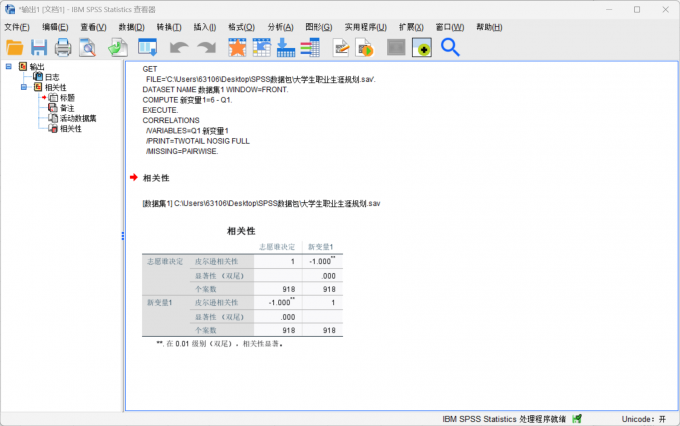Click the [数据集1] file path line in output
Image resolution: width=680 pixels, height=426 pixels.
[261, 203]
